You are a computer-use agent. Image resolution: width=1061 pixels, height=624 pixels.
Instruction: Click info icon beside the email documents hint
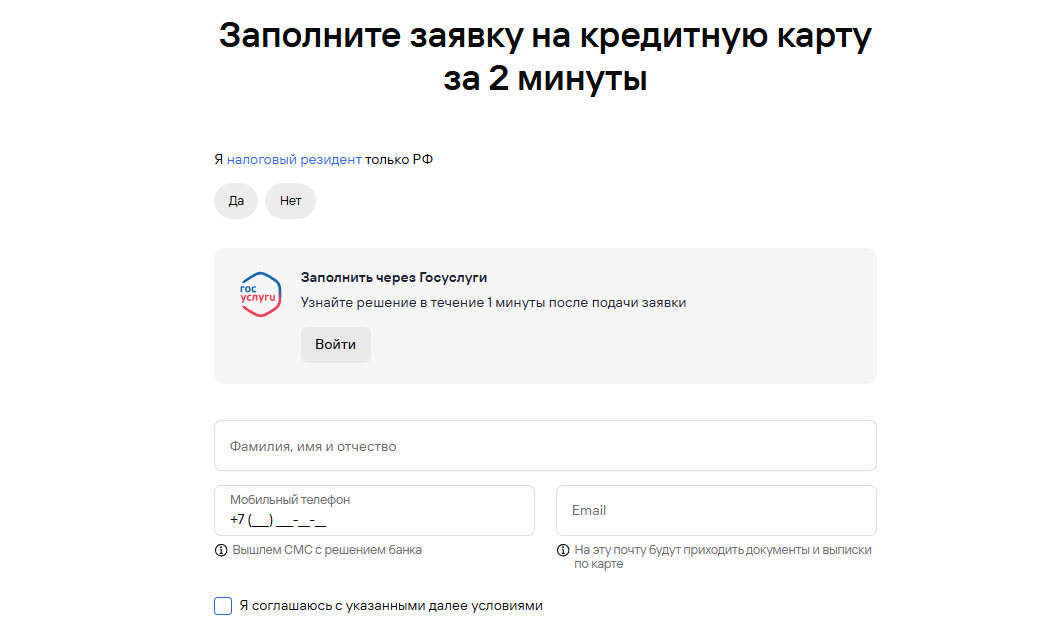pos(563,550)
